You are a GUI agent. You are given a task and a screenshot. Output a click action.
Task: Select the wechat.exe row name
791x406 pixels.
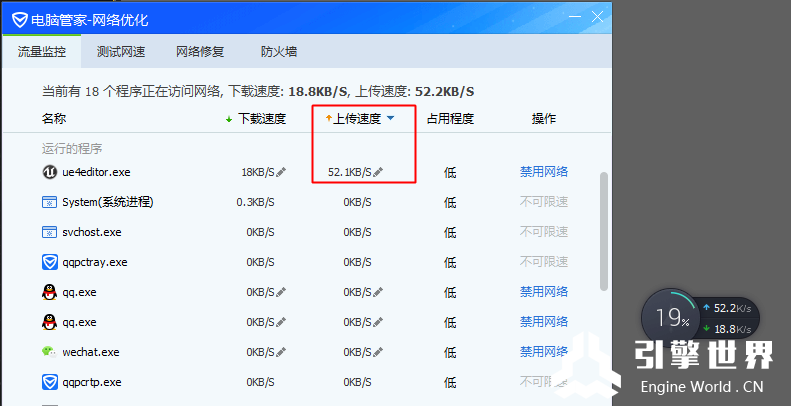pos(91,352)
